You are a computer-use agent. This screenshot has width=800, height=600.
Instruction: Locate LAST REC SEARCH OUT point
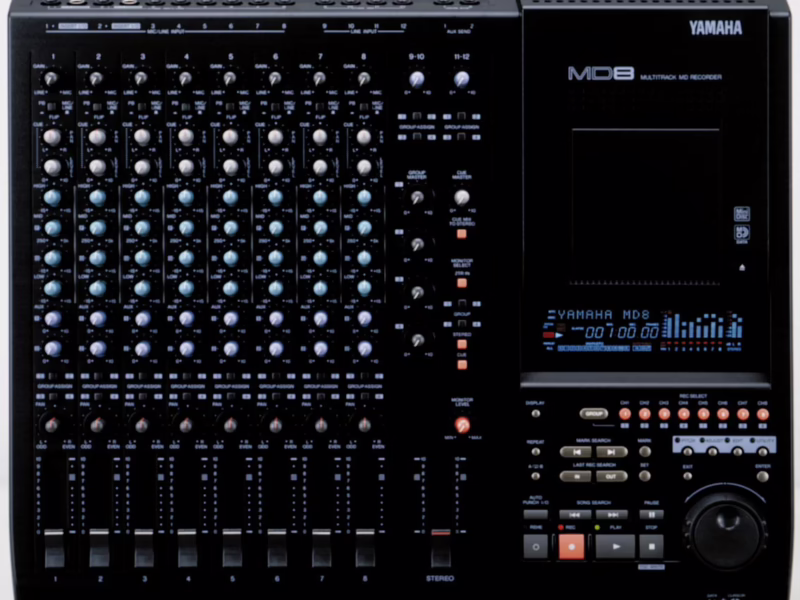611,477
